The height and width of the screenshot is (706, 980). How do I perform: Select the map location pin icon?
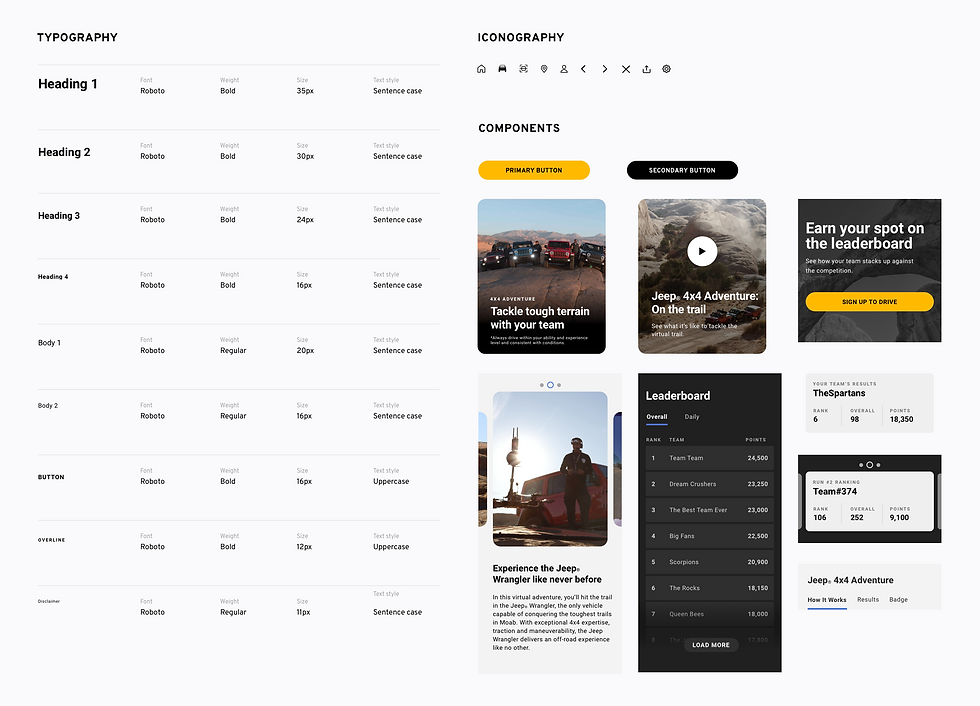(x=544, y=69)
